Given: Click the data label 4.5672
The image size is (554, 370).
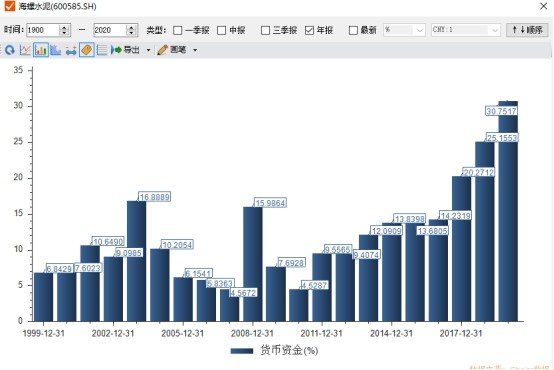Looking at the screenshot, I should [243, 293].
